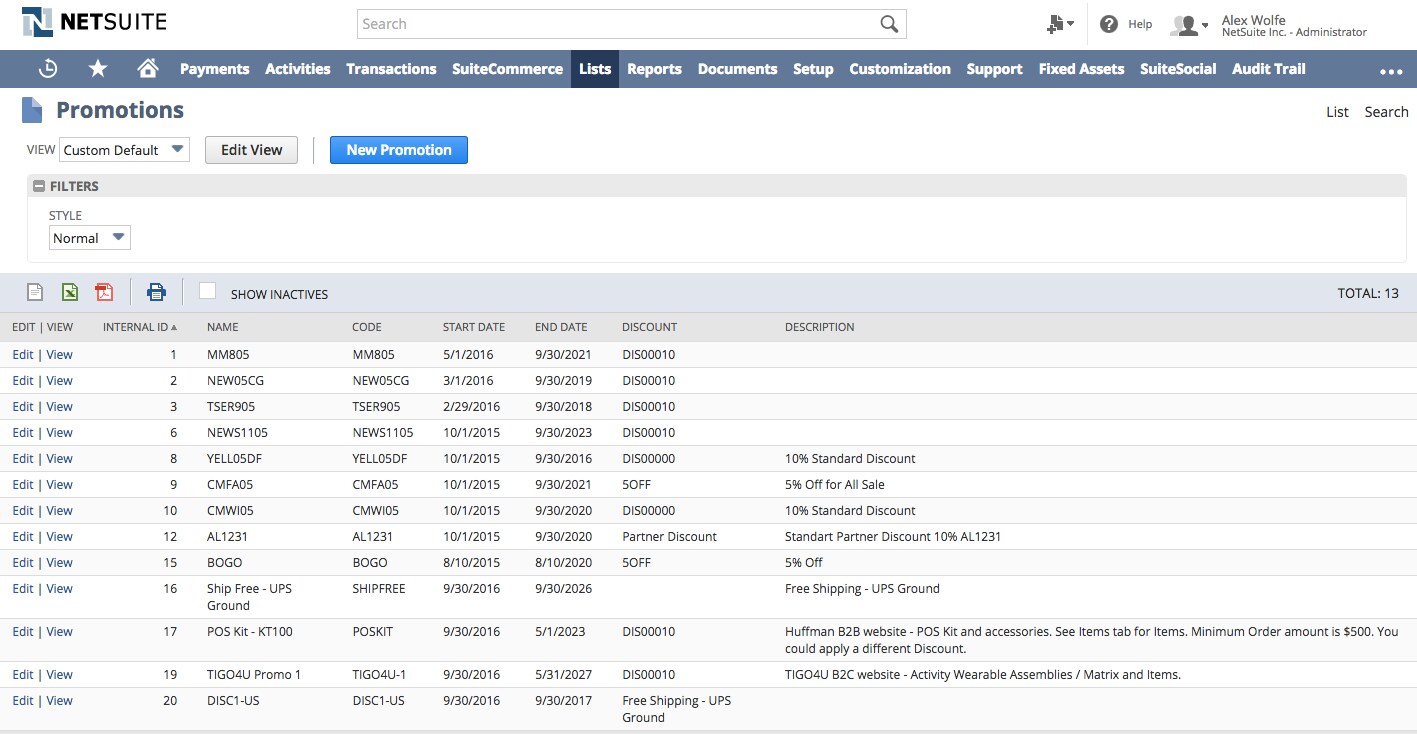Image resolution: width=1417 pixels, height=734 pixels.
Task: Sort by Discount column header
Action: pyautogui.click(x=649, y=327)
